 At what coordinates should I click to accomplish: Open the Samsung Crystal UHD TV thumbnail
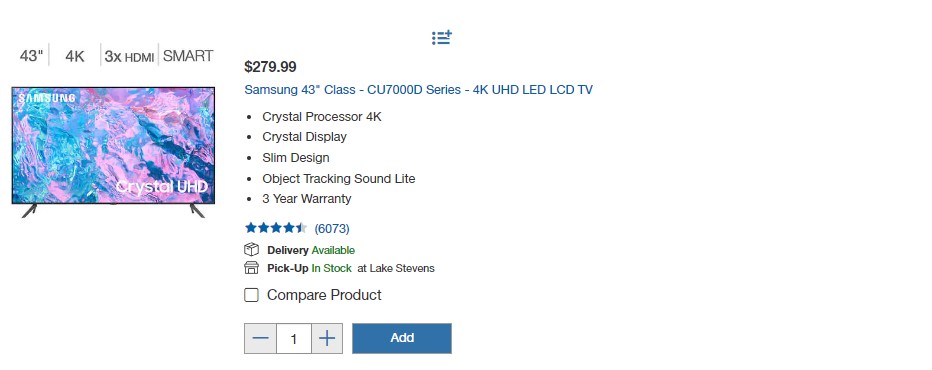(113, 152)
